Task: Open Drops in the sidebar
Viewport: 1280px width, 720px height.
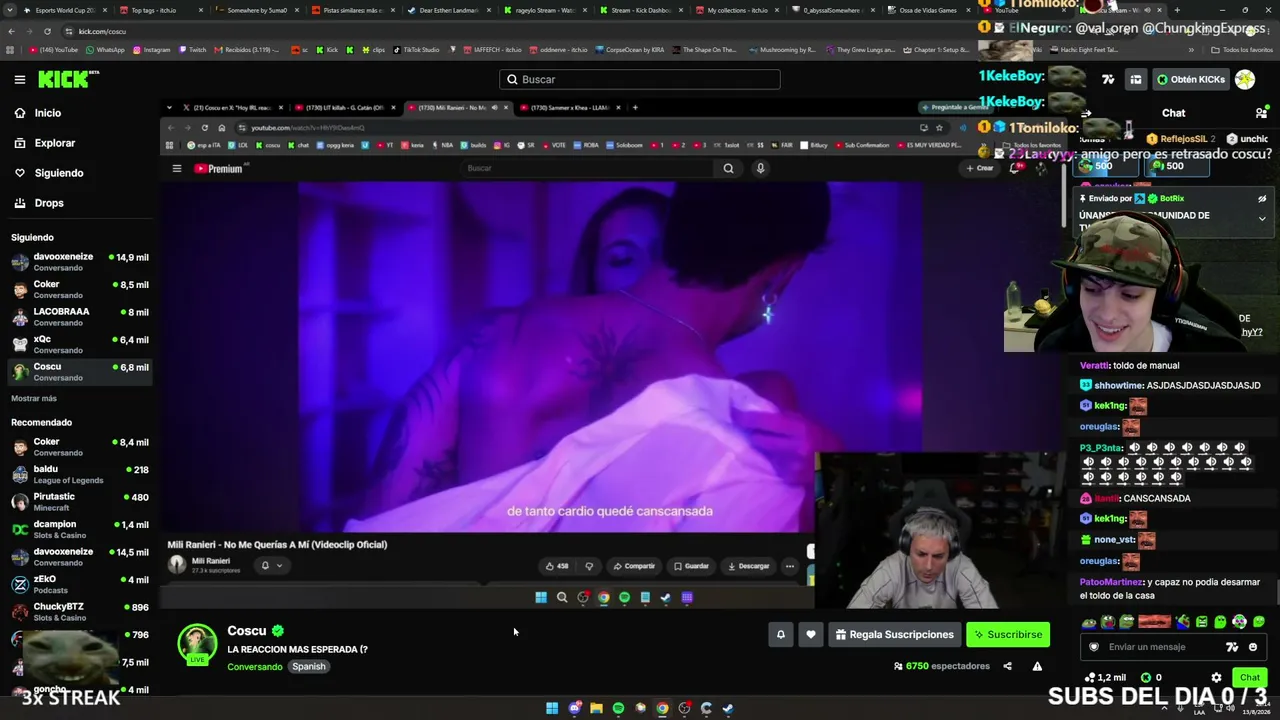Action: pos(49,203)
